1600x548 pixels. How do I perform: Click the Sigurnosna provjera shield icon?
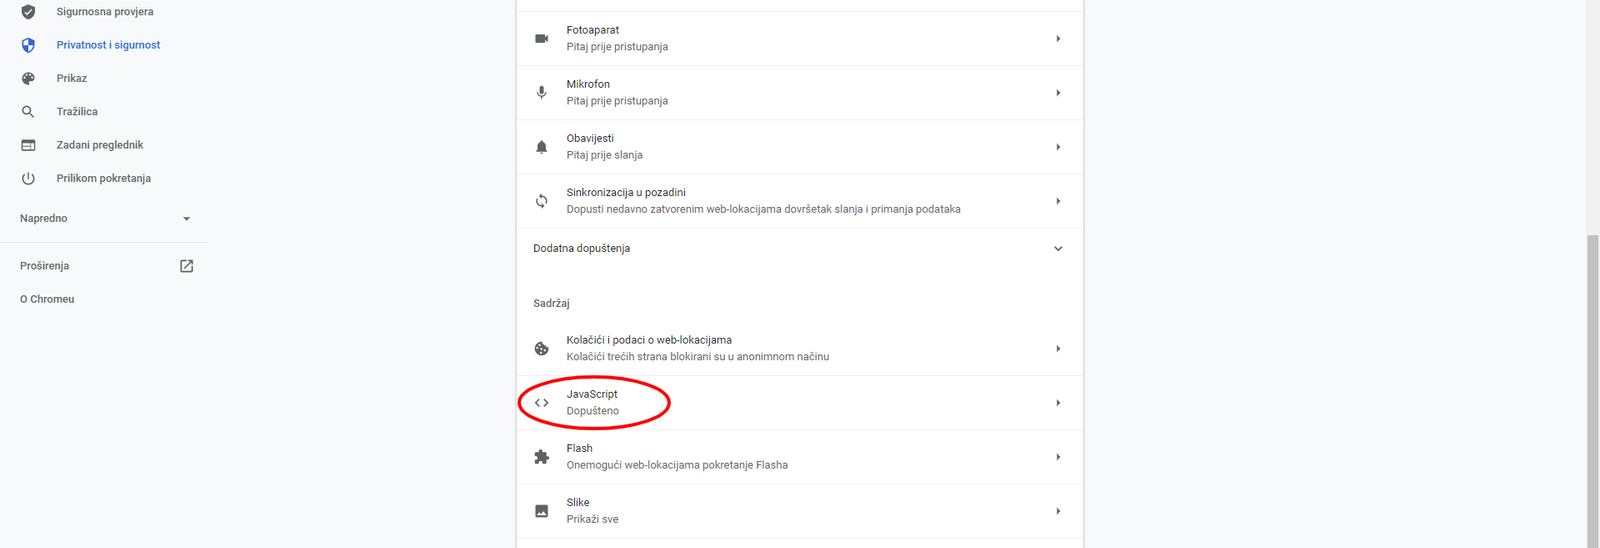point(28,12)
